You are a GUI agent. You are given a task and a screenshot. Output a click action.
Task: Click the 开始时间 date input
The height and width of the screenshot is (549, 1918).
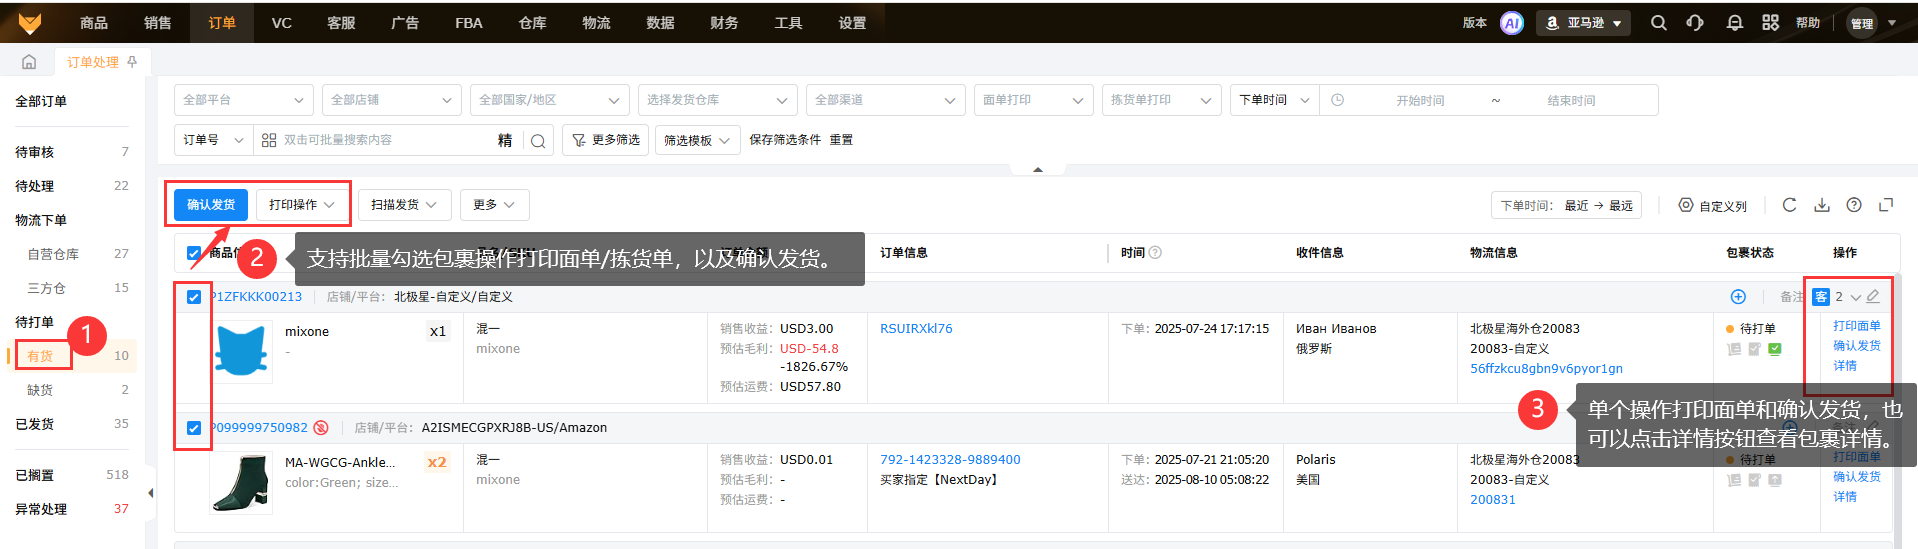tap(1420, 101)
